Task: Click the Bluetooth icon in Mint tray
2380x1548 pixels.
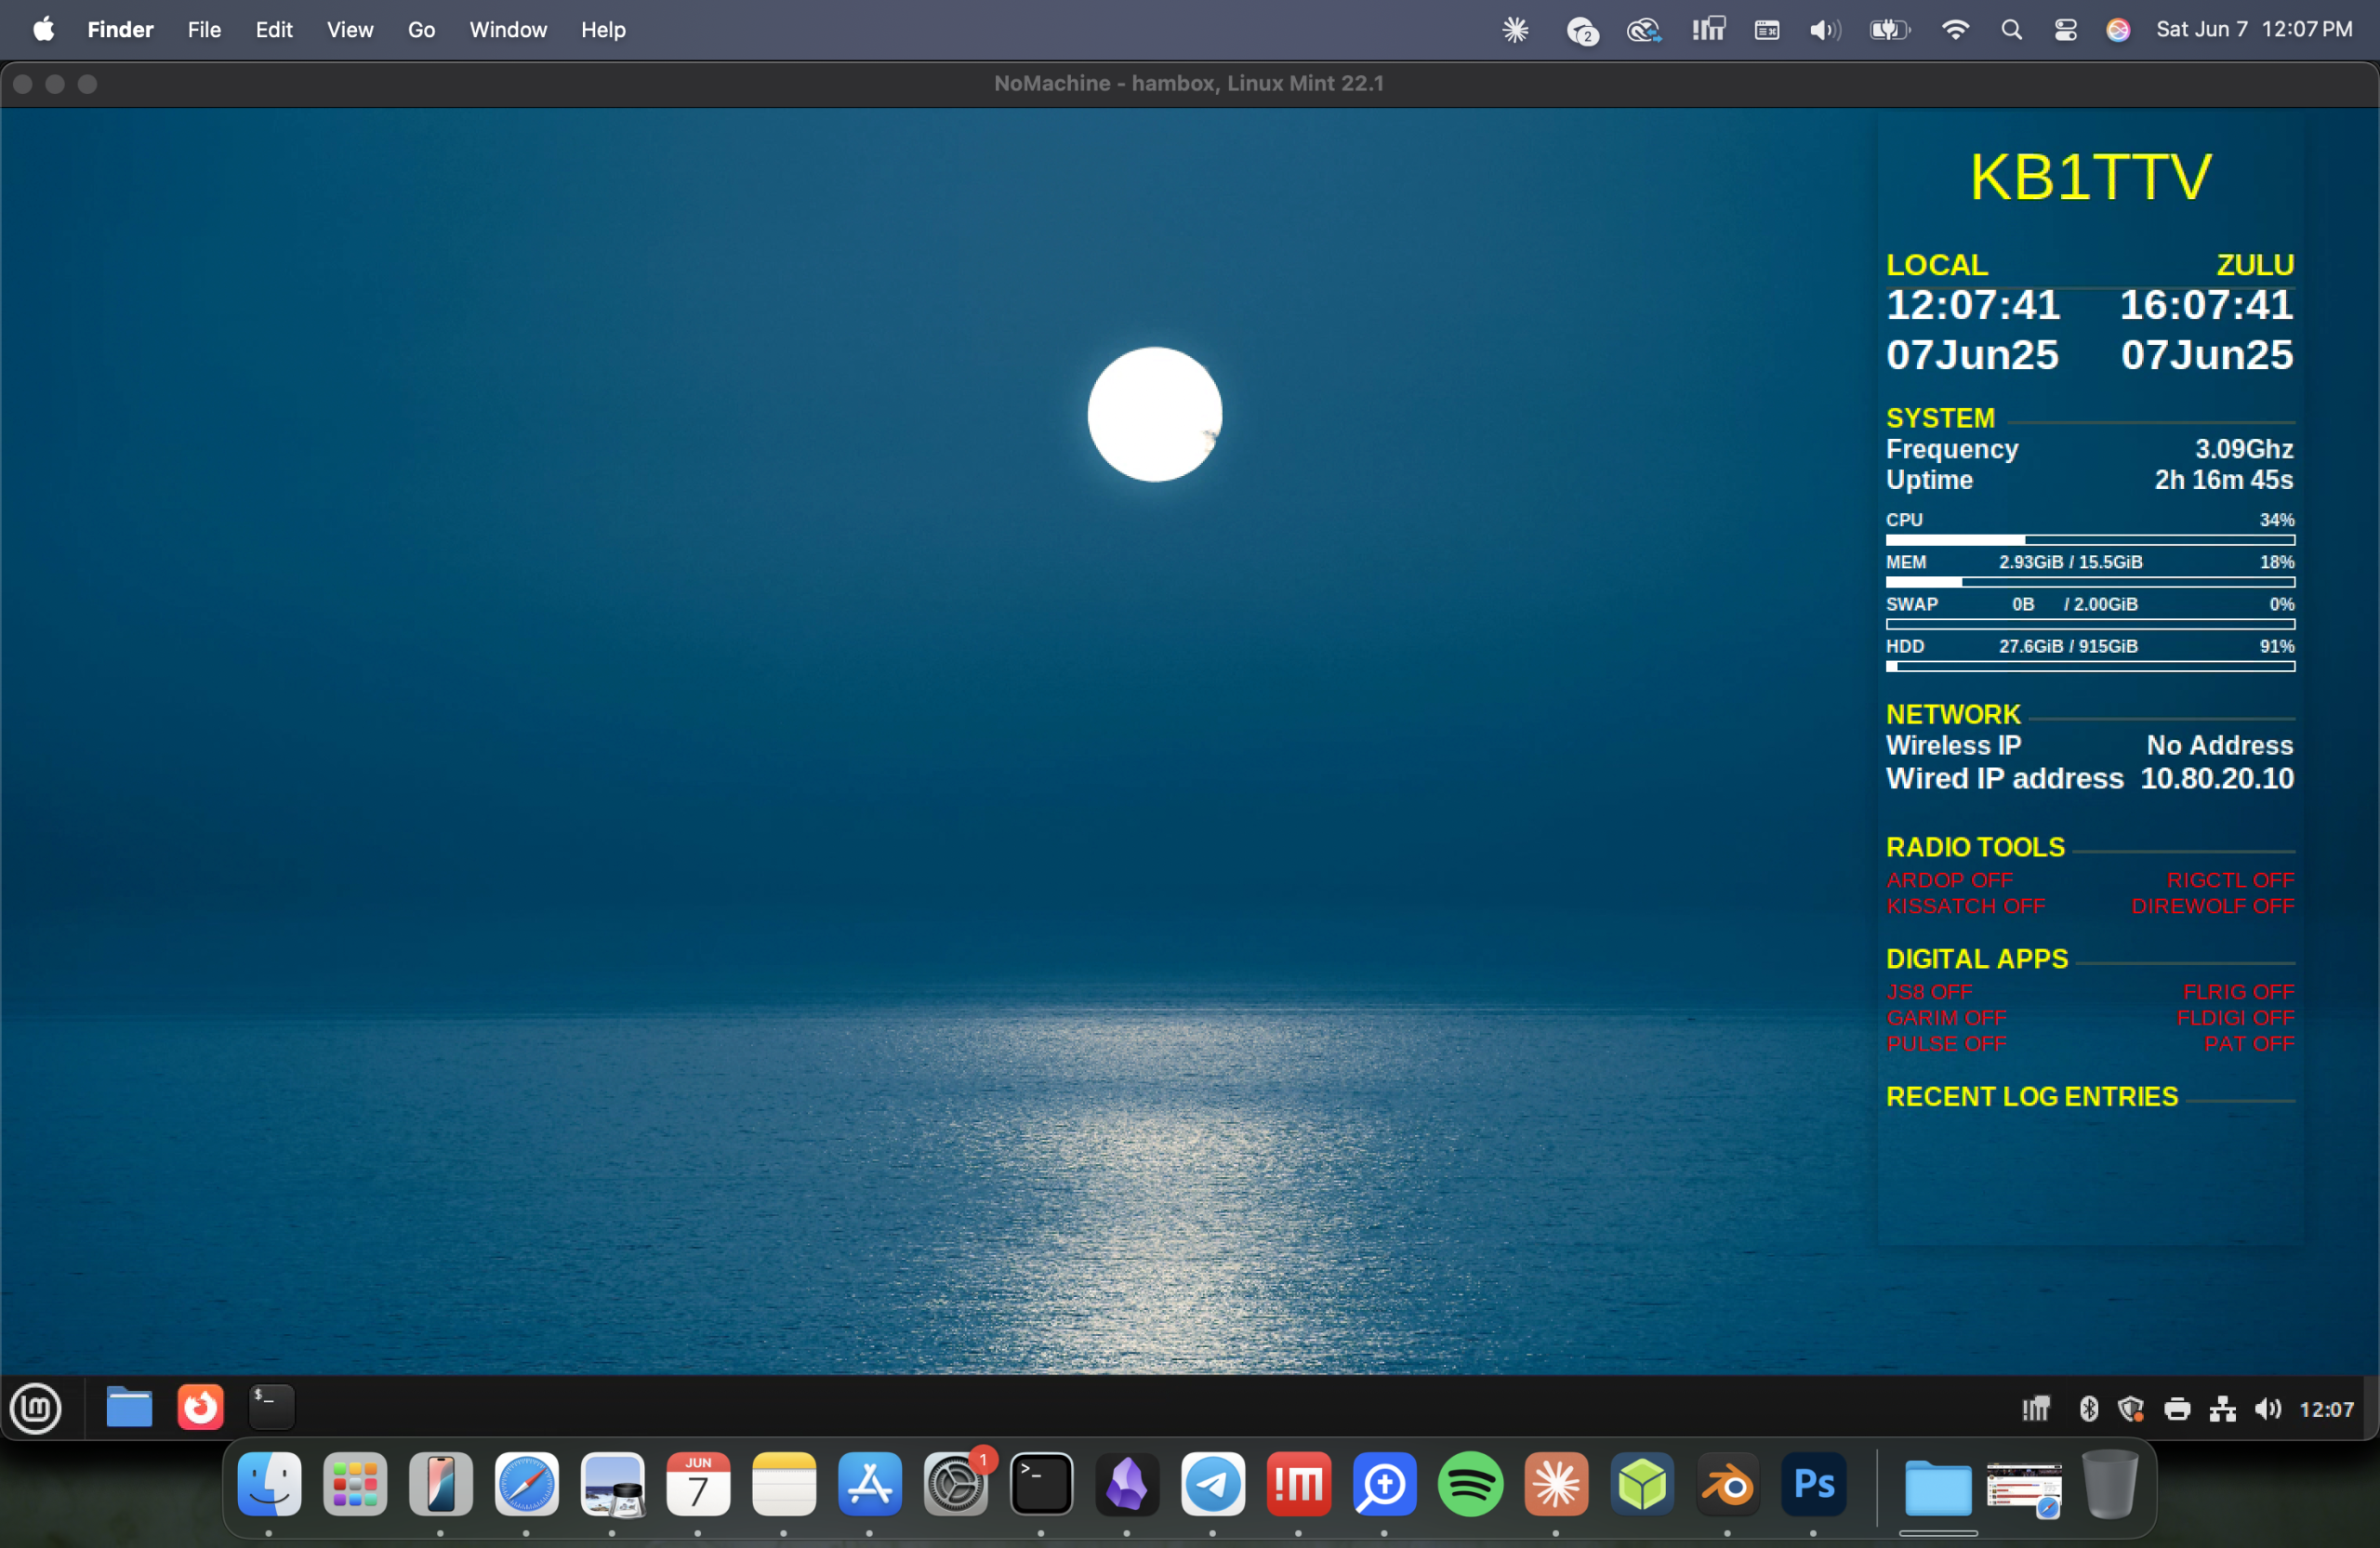Action: pyautogui.click(x=2088, y=1409)
